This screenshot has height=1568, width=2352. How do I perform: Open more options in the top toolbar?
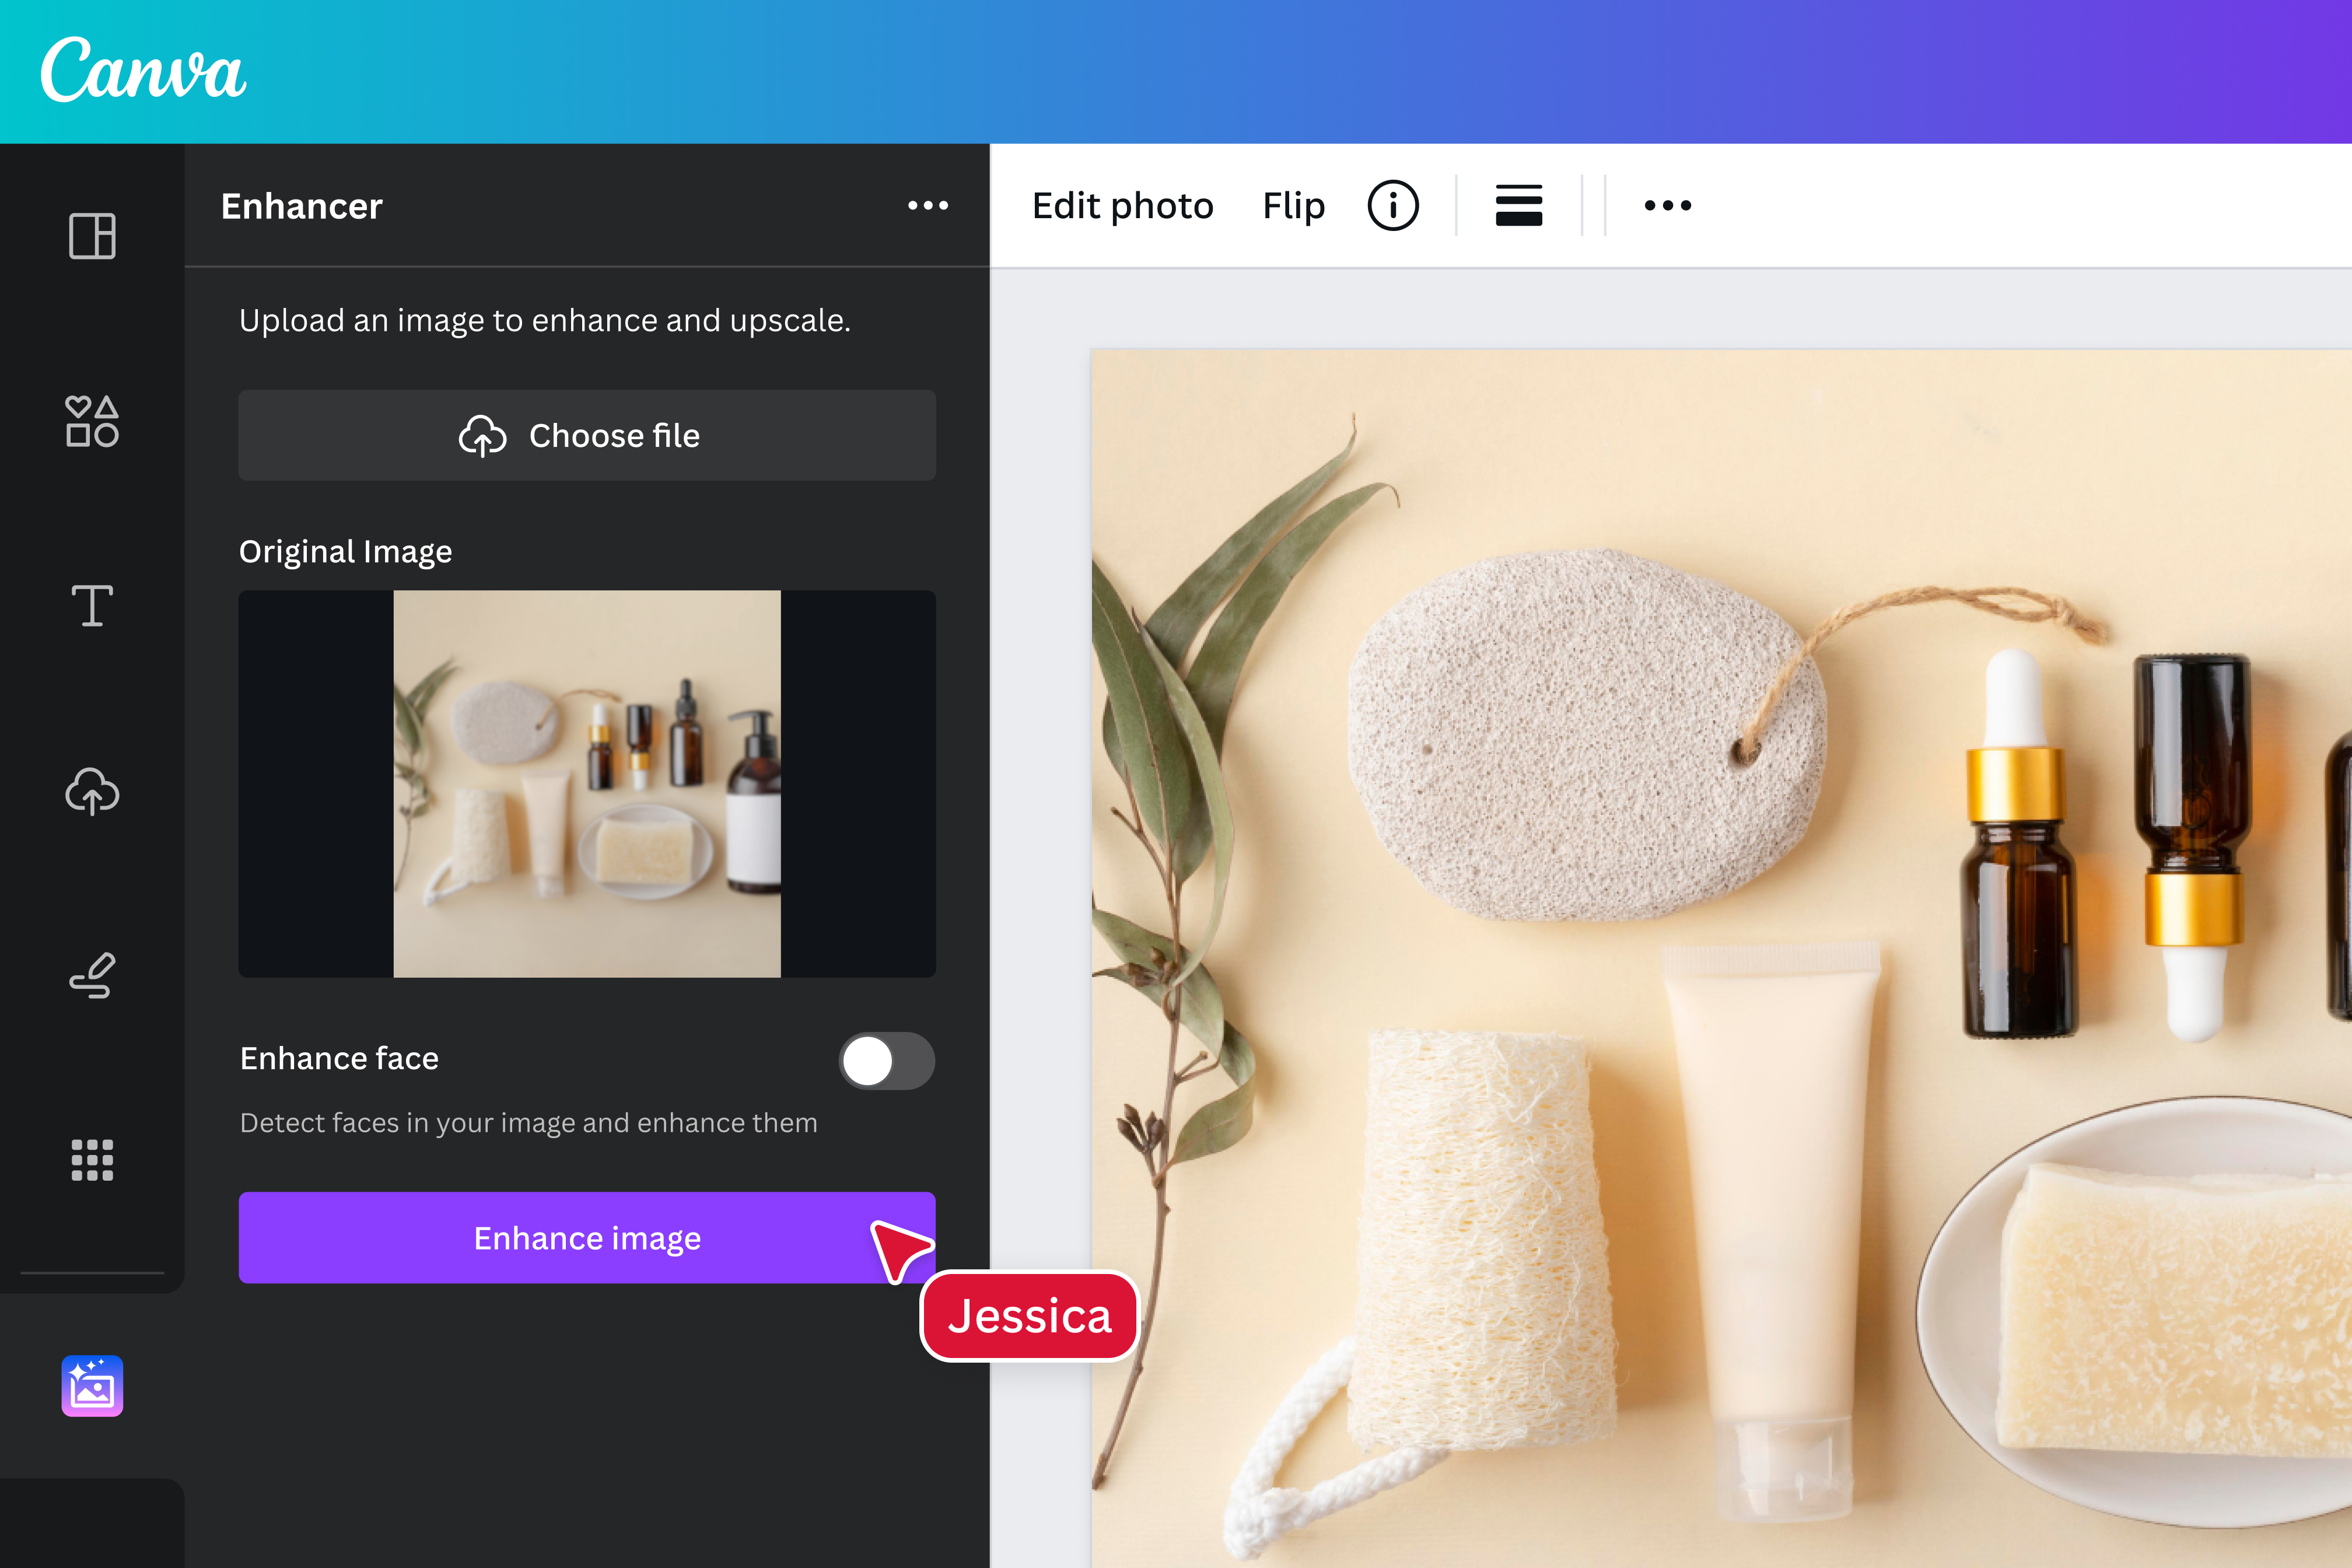point(1666,205)
